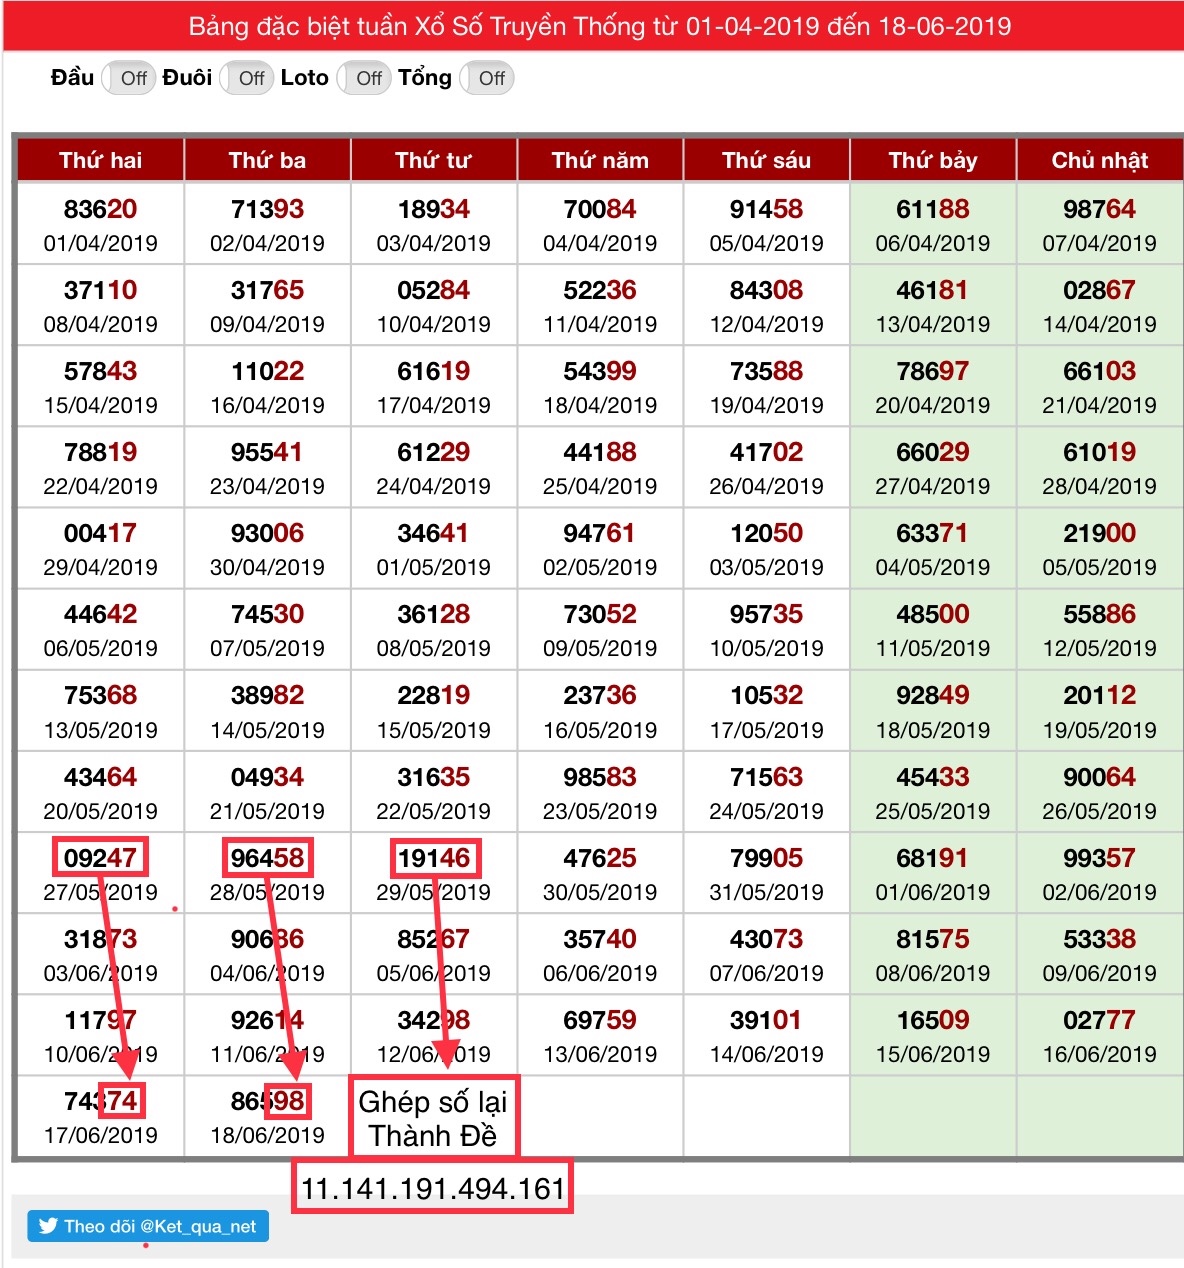Click the Thứ bảy column header
Screen dimensions: 1184x1268
pos(932,160)
